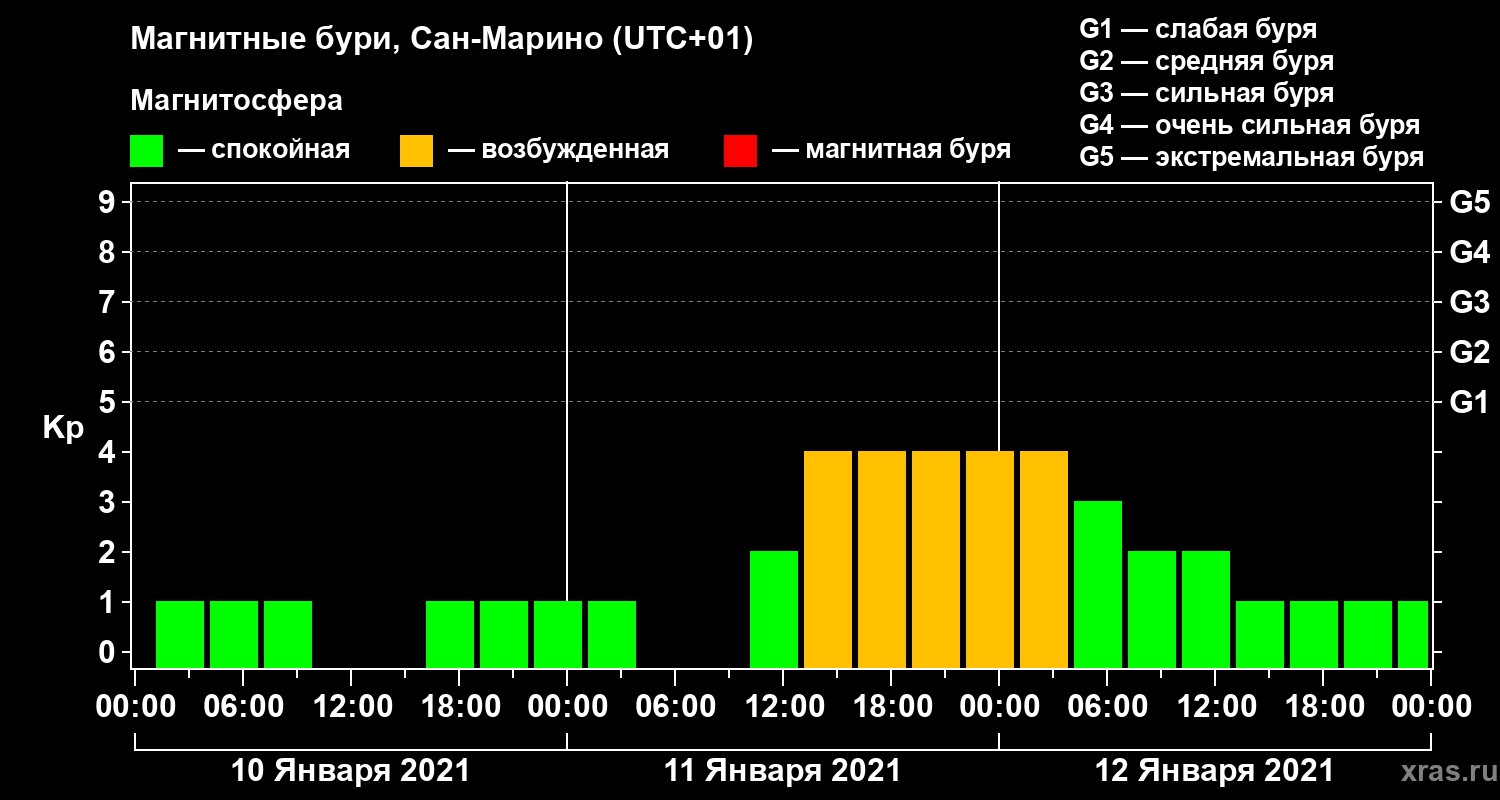
Task: Click the 06:00 time label under 10 January
Action: [243, 707]
